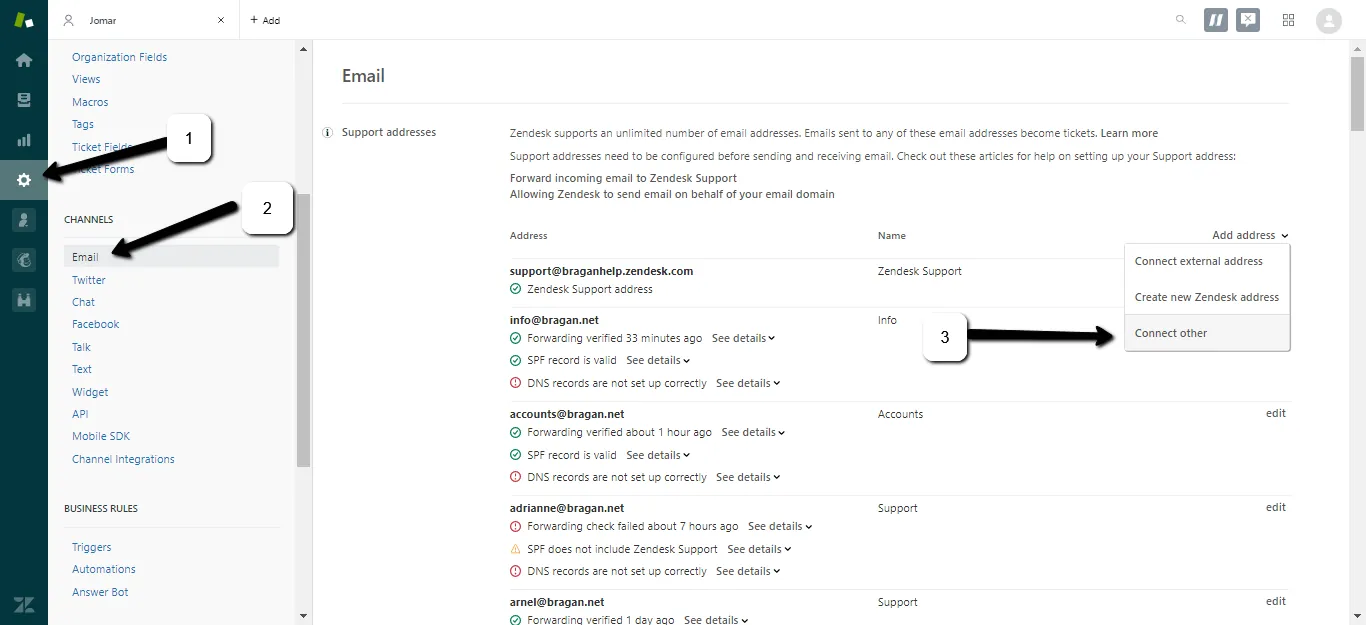The image size is (1366, 625).
Task: Open Automations under Business Rules
Action: tap(104, 570)
